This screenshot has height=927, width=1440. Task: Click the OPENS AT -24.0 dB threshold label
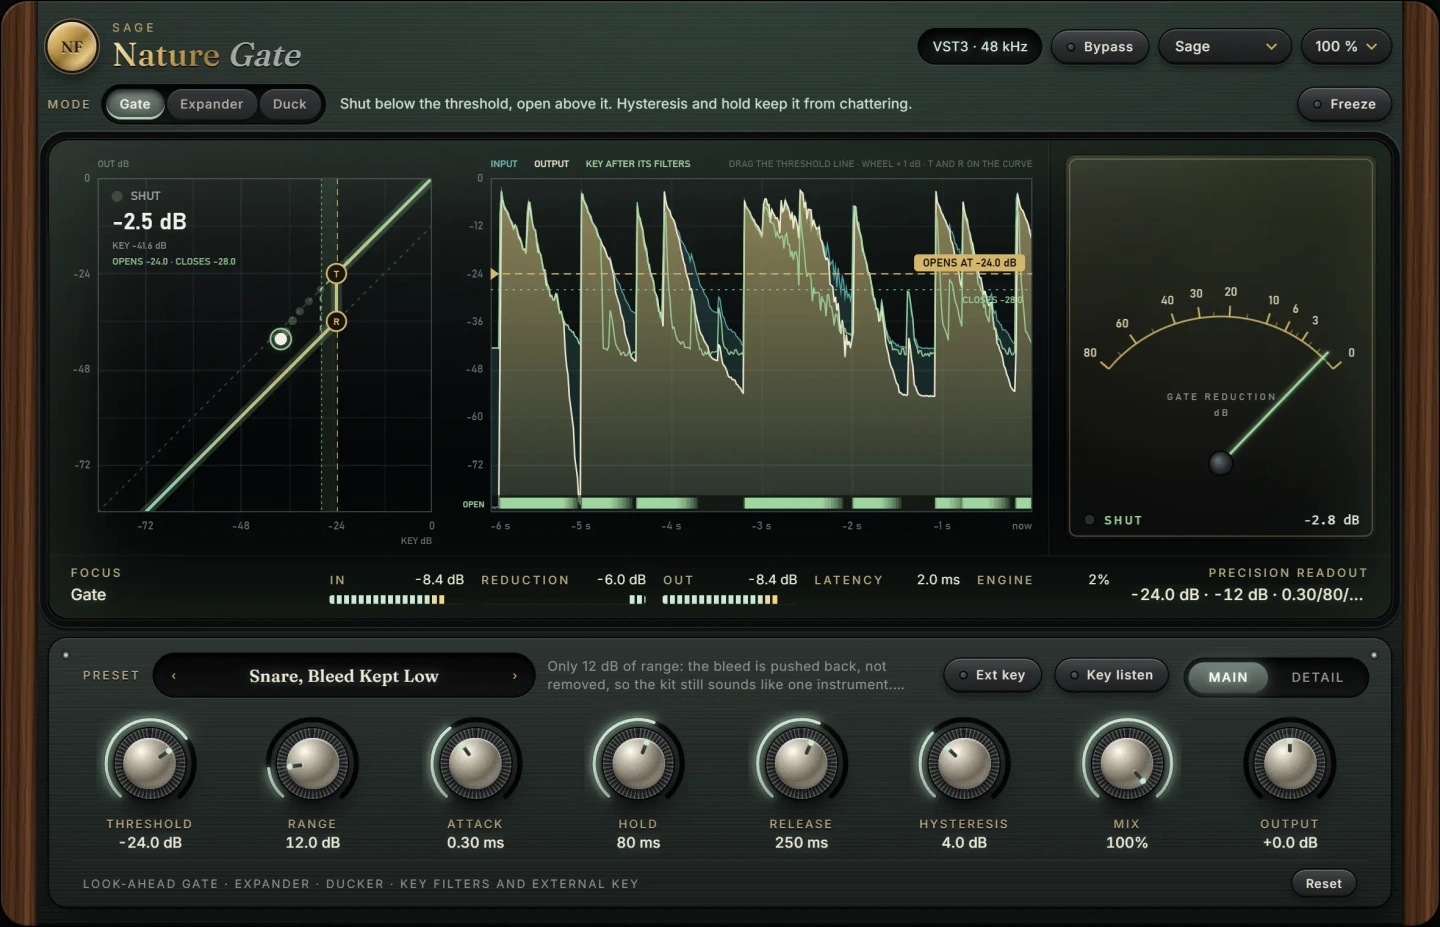click(x=969, y=263)
